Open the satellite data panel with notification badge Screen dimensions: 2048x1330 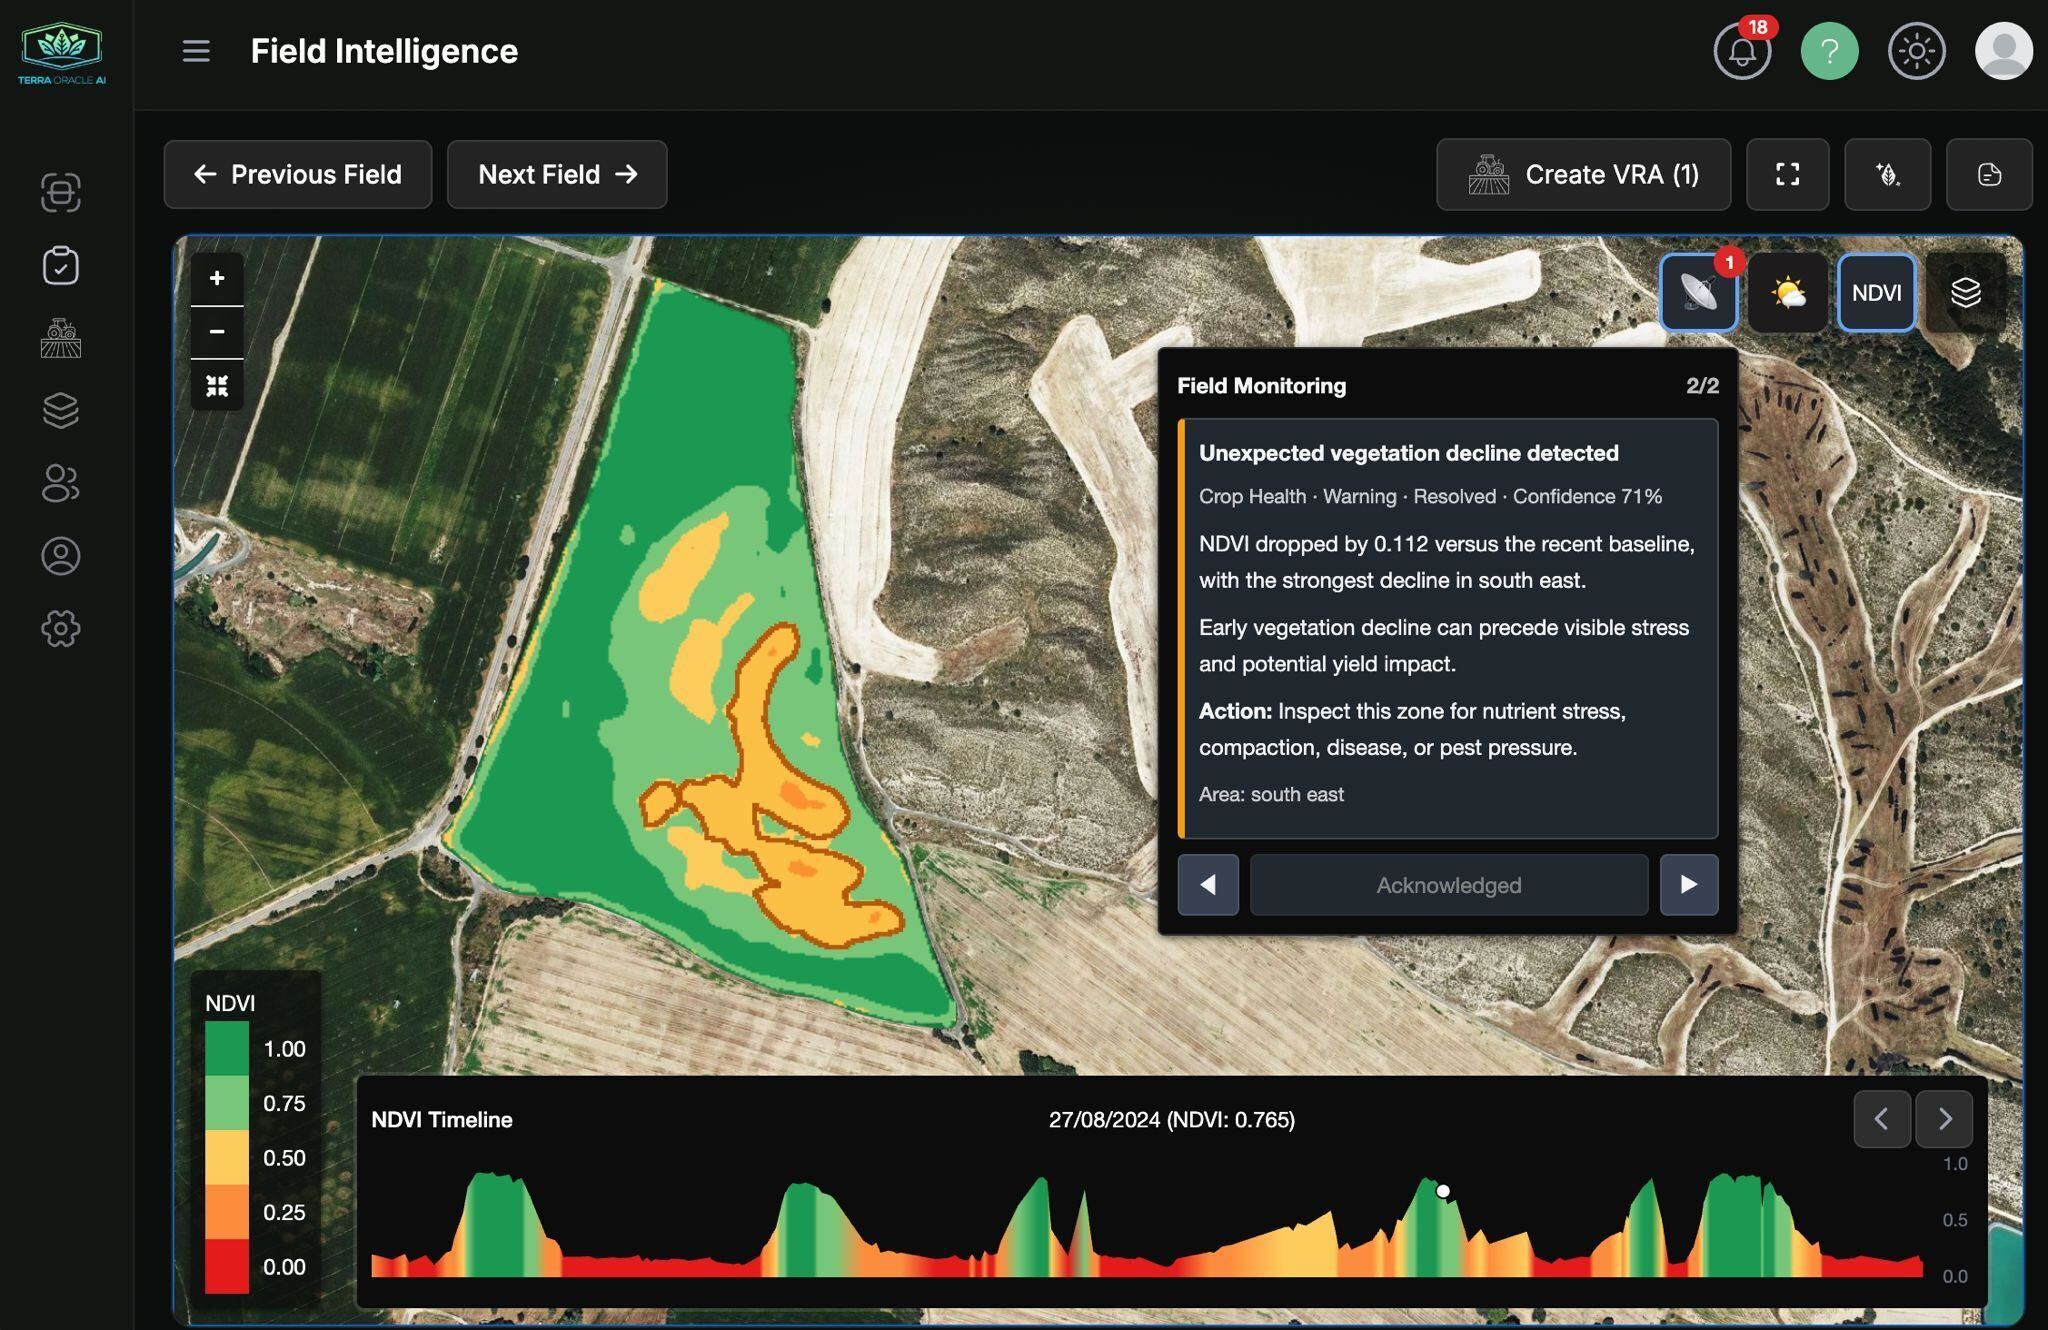tap(1697, 293)
